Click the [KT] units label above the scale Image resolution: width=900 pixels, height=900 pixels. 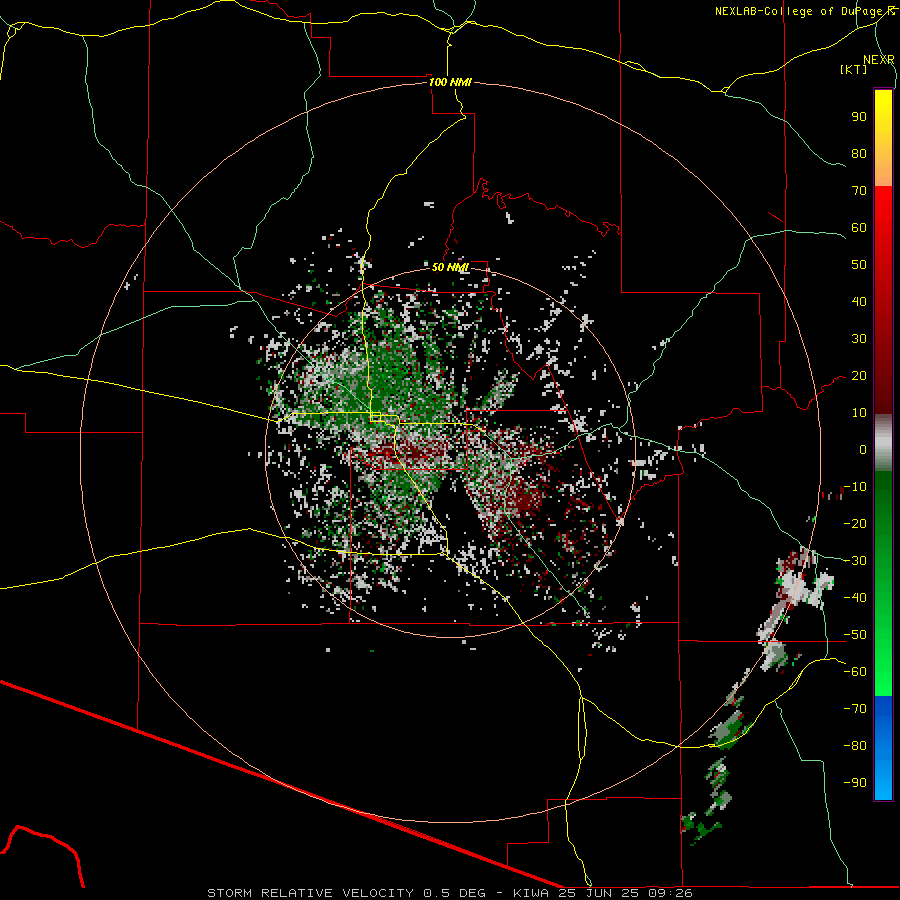click(x=854, y=69)
